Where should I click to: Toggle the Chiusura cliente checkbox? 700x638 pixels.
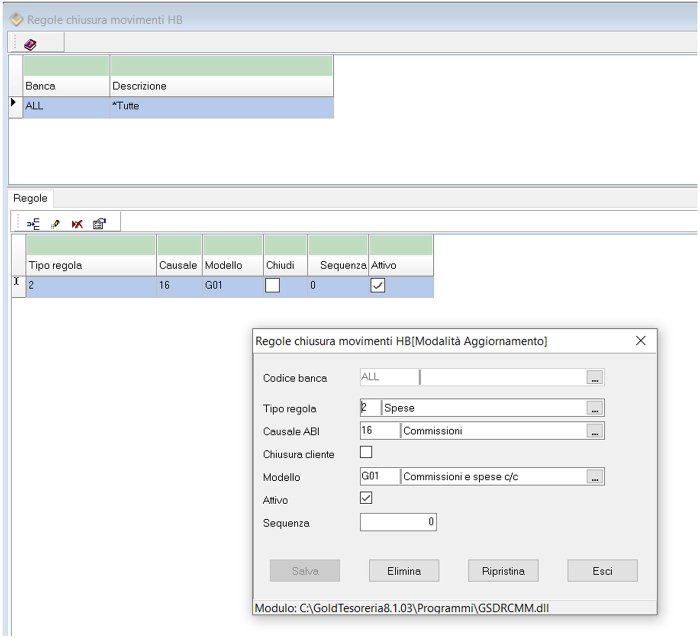366,453
